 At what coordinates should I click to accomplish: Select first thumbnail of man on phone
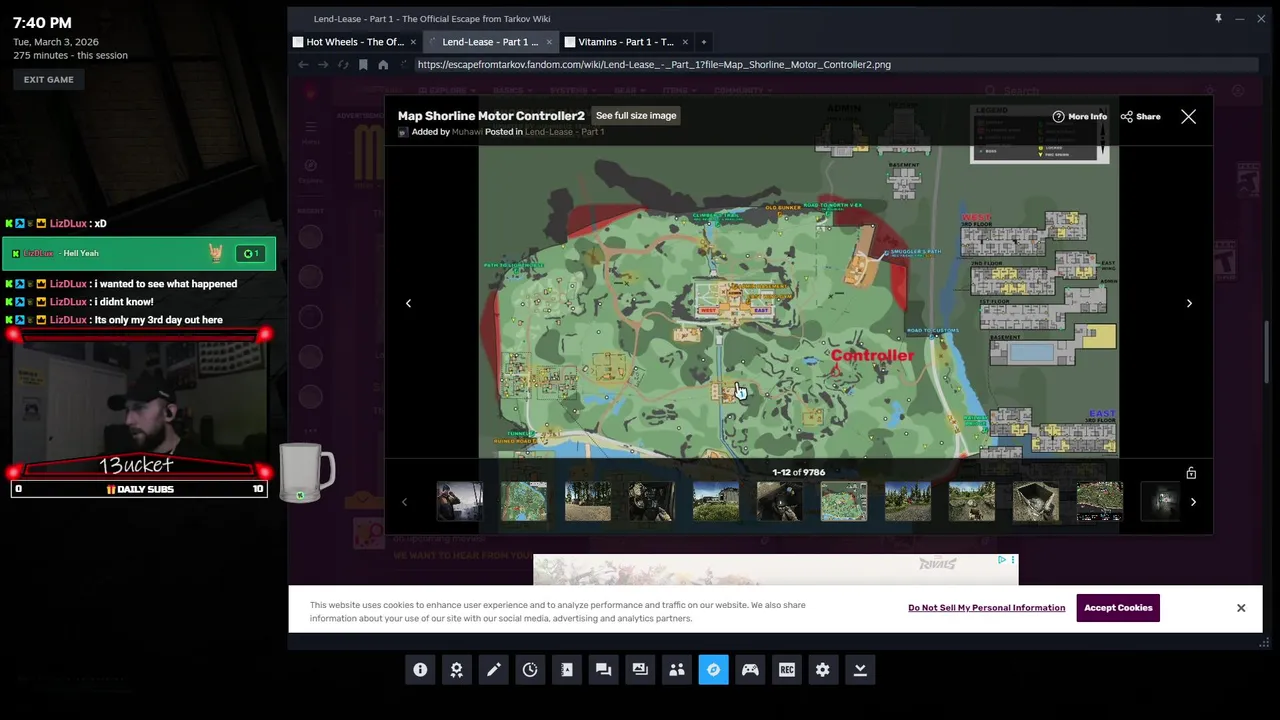pos(460,502)
